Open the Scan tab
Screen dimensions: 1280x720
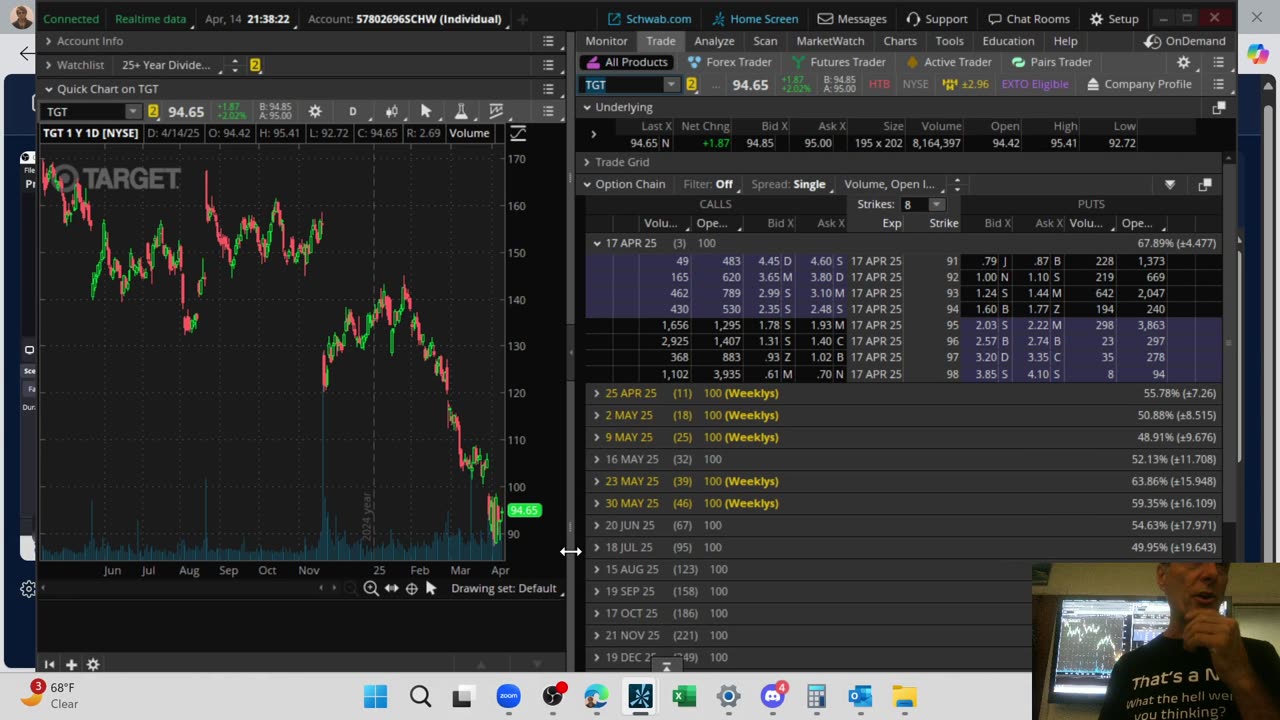point(765,41)
